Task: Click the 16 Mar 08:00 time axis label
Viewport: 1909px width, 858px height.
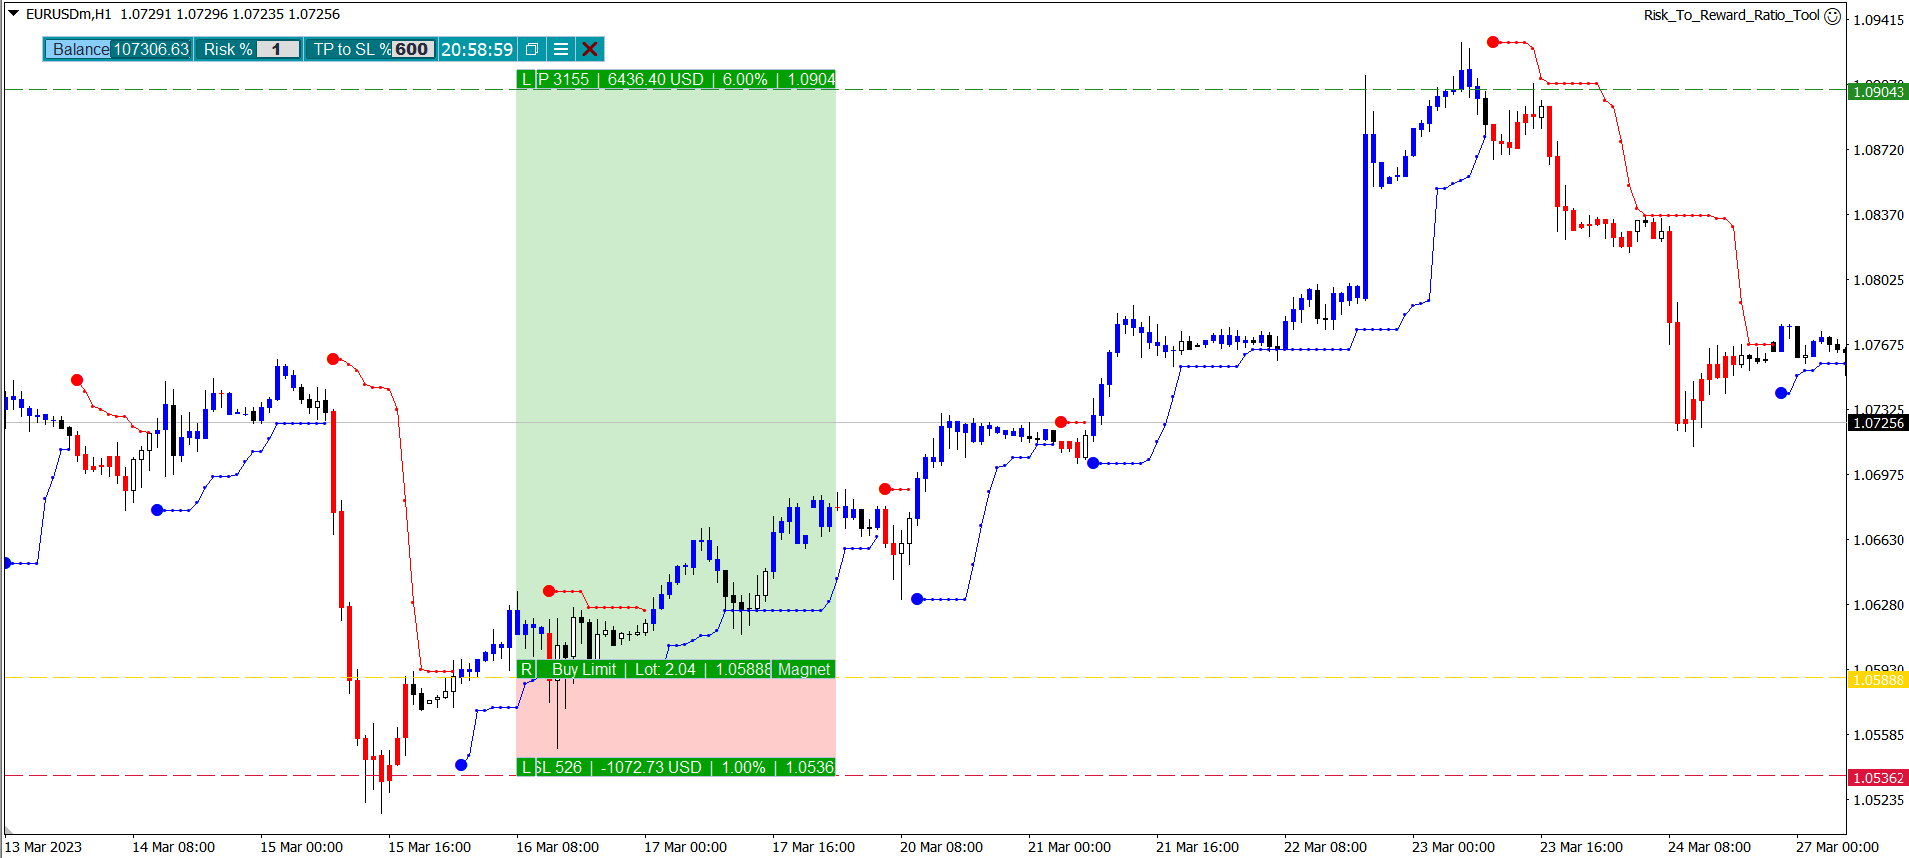Action: [557, 847]
